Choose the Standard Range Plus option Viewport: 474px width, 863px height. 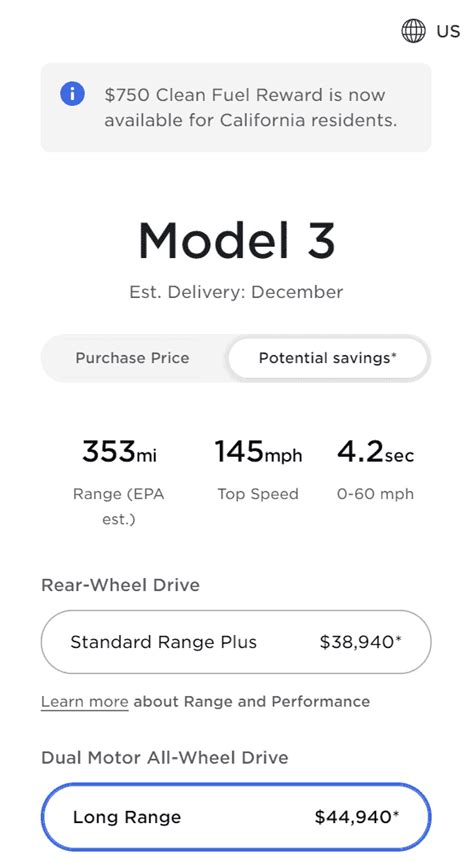pyautogui.click(x=236, y=642)
